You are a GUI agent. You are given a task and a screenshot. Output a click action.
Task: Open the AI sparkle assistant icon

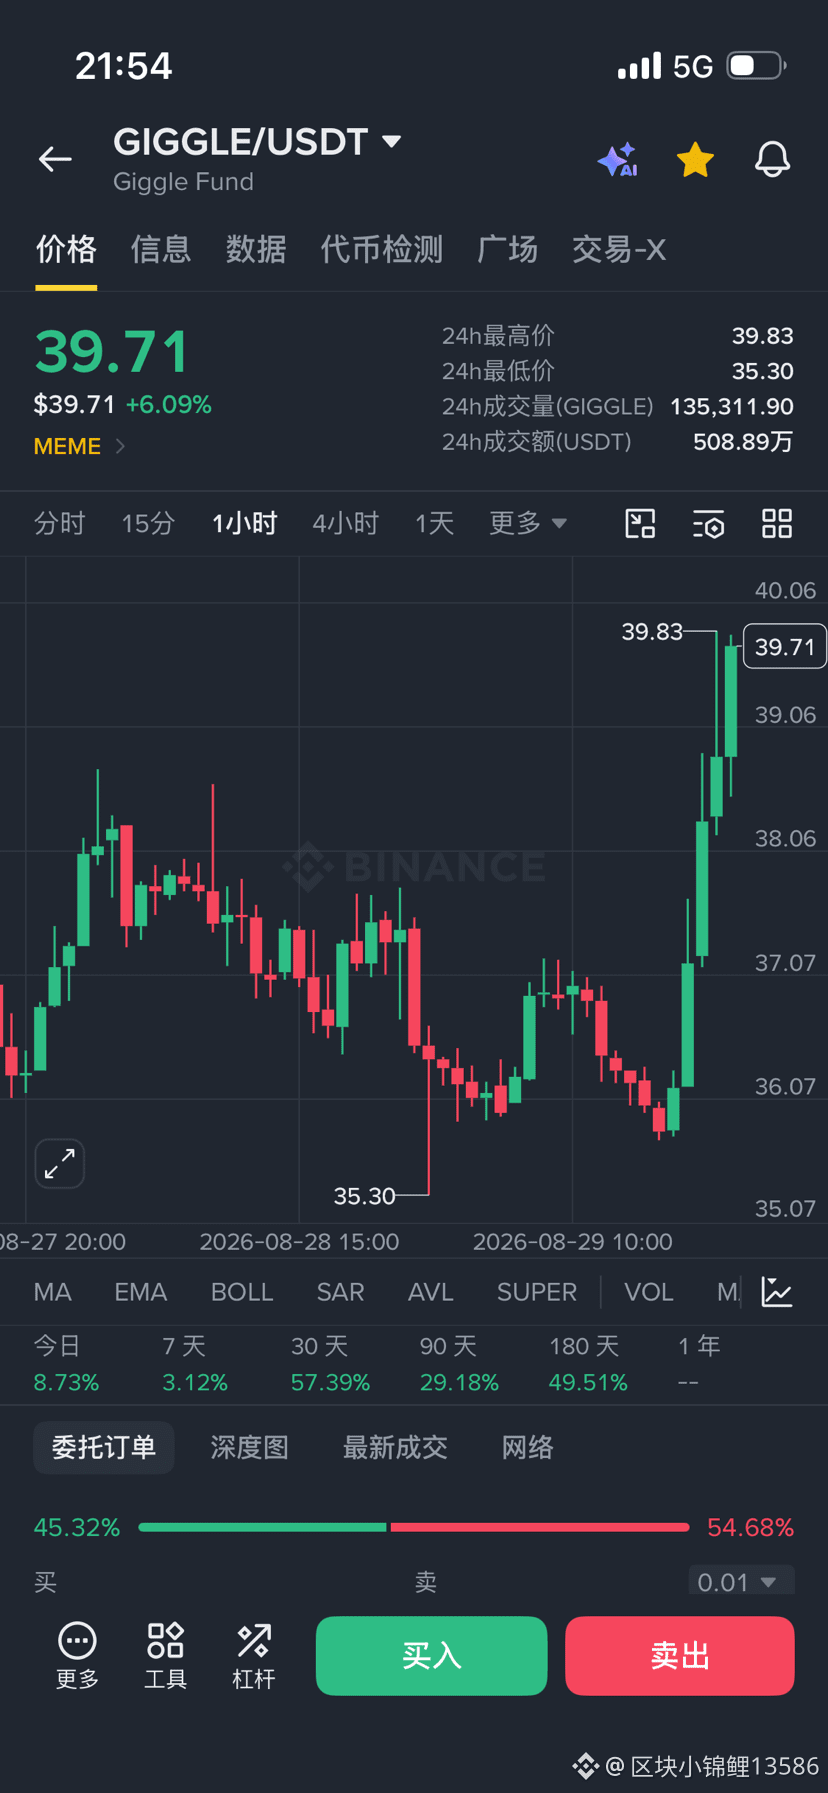pos(618,160)
